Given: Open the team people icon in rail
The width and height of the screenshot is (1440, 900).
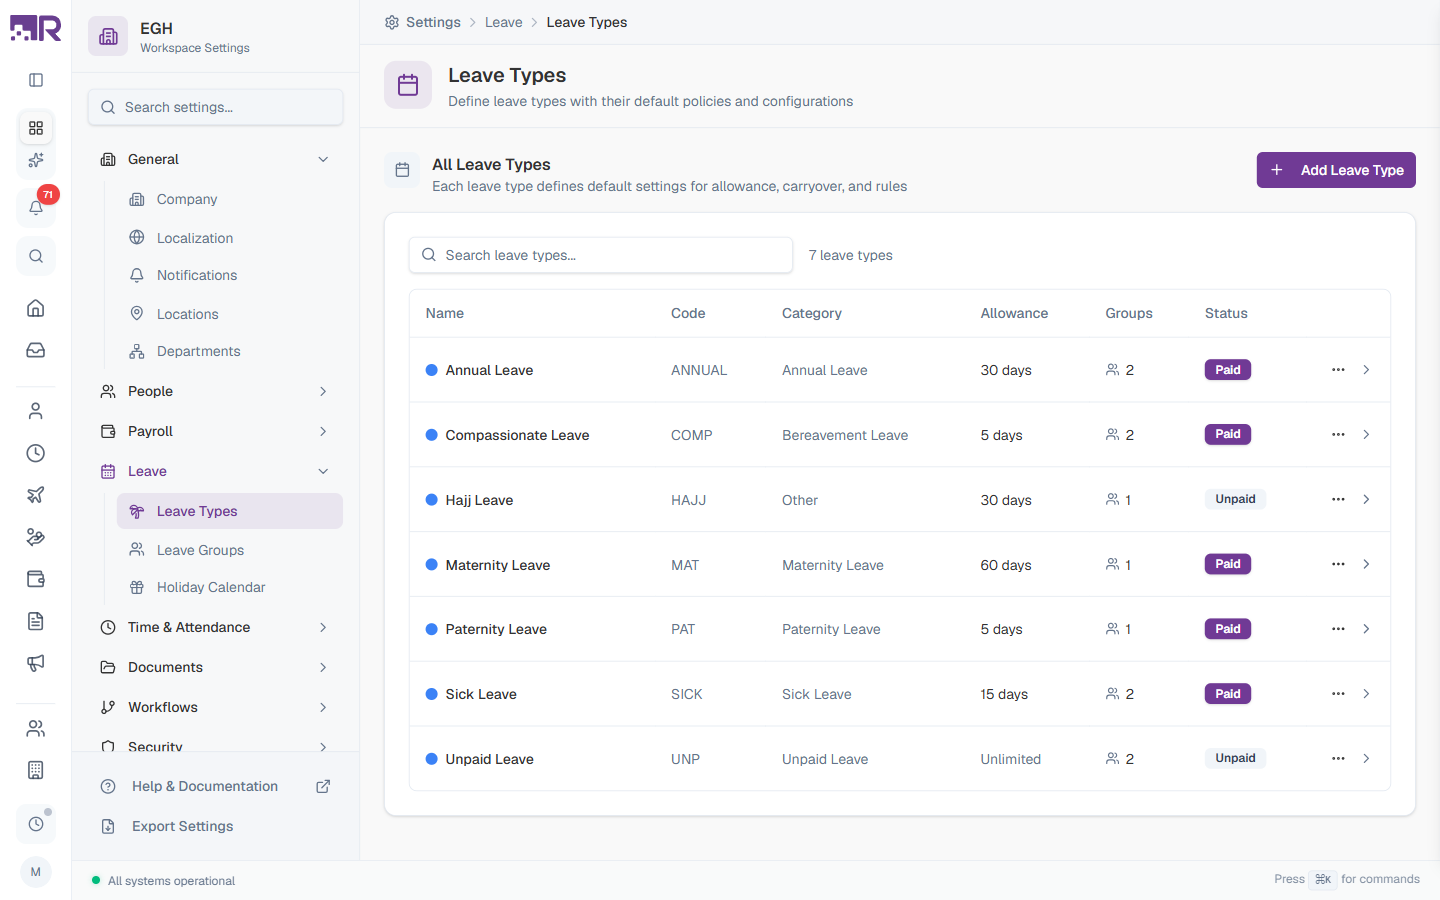Looking at the screenshot, I should [36, 728].
